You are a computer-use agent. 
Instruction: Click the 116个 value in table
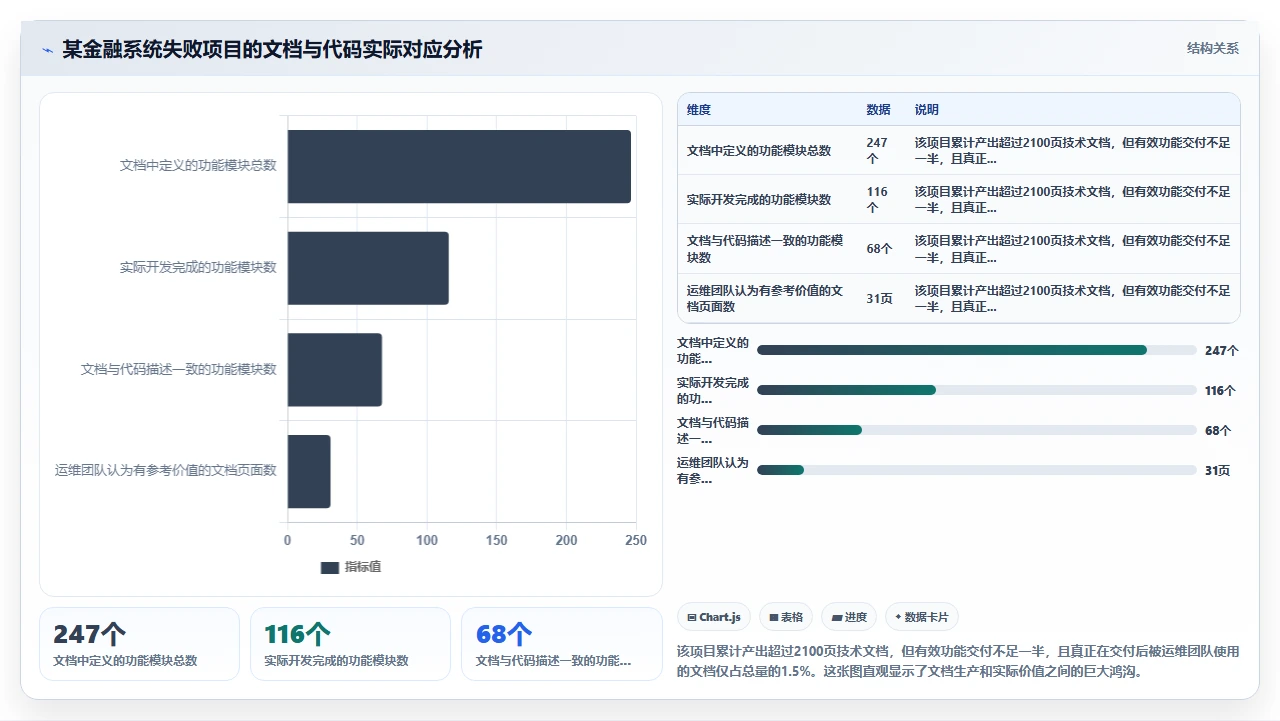(x=877, y=200)
